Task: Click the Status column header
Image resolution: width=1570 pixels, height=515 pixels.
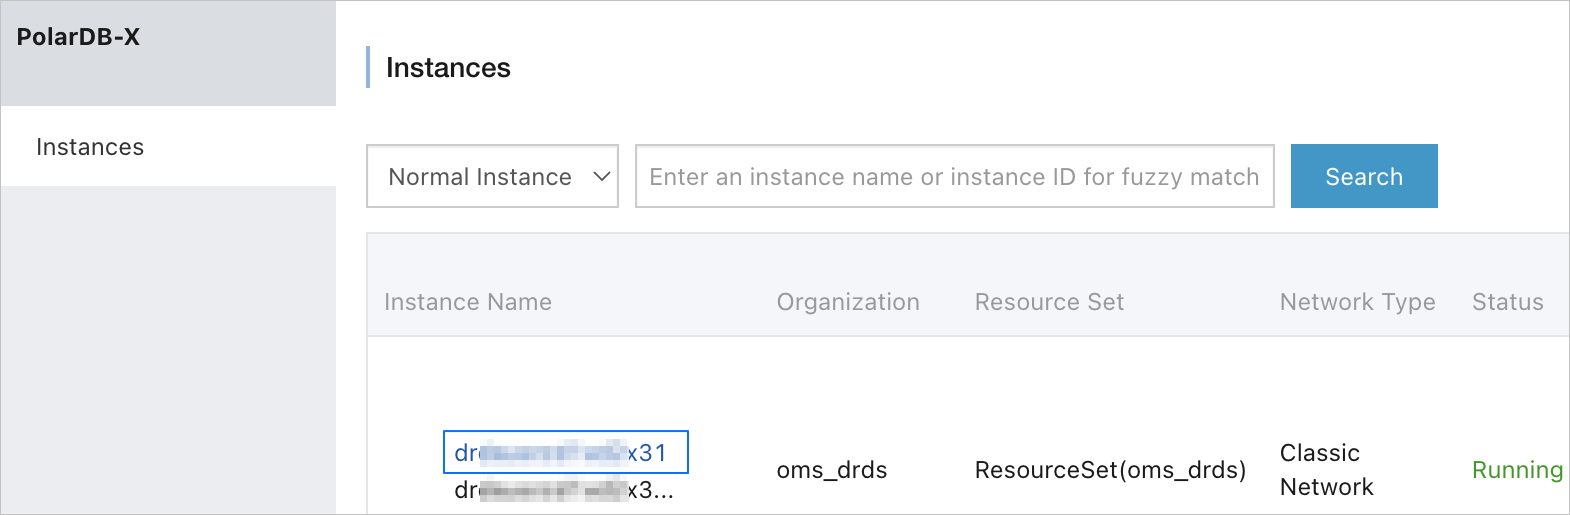Action: 1507,302
